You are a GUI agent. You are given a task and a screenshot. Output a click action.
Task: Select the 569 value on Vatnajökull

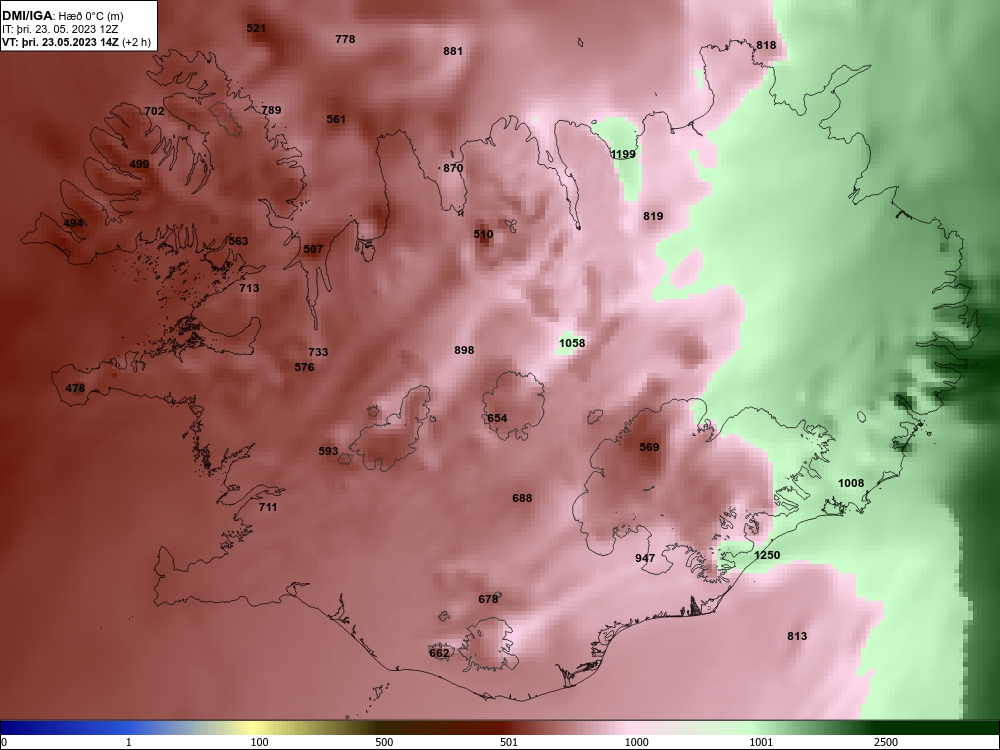(x=649, y=448)
